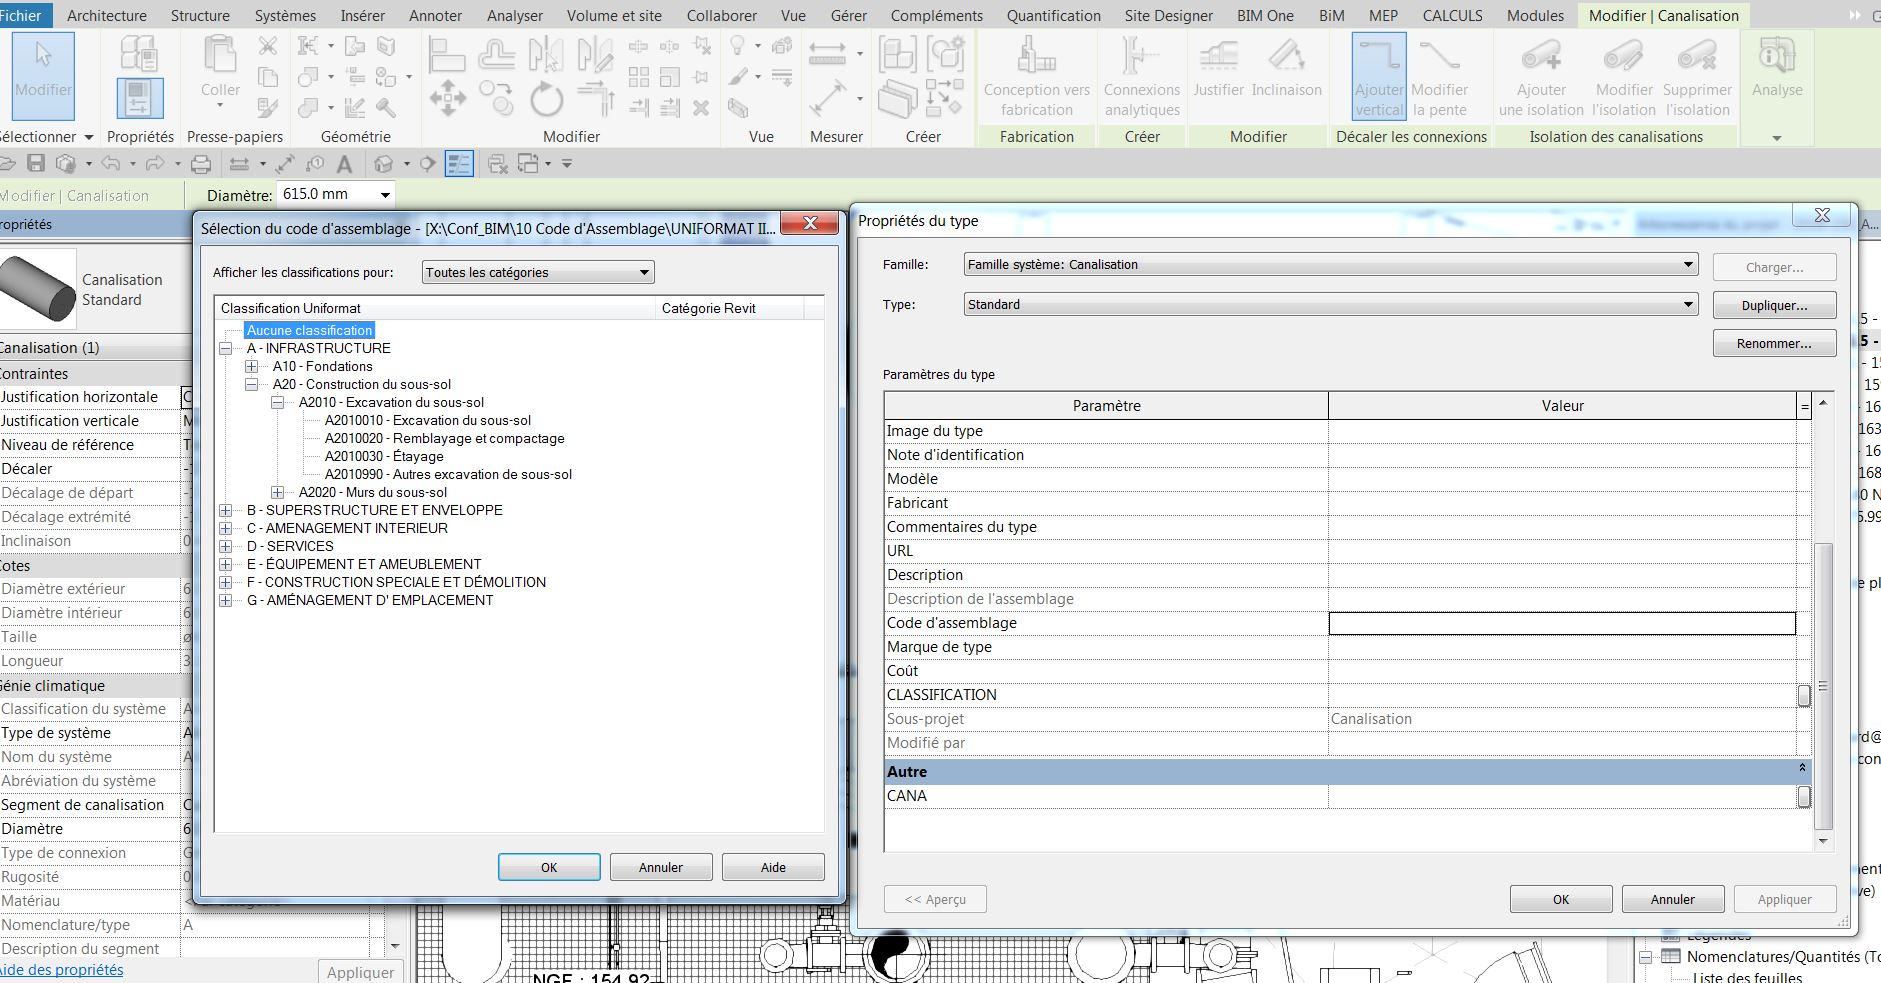Expand the A10 - Fondations tree node

(252, 367)
